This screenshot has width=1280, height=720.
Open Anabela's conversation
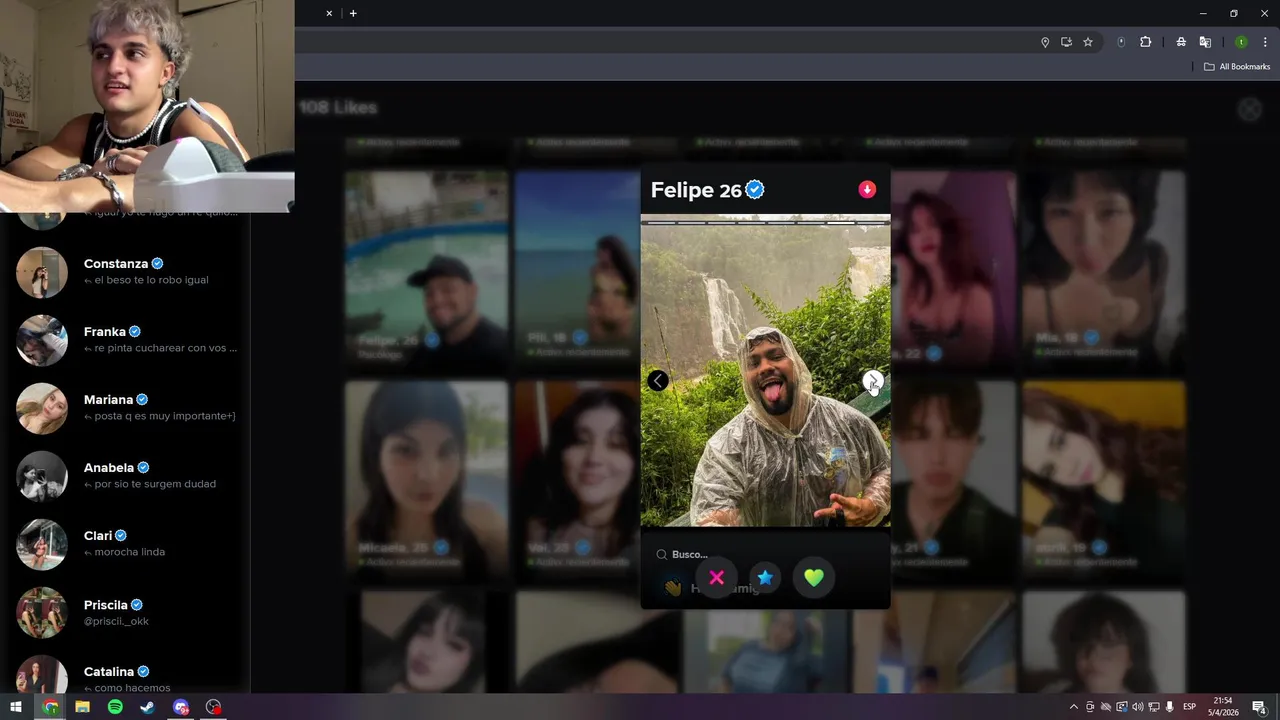[125, 476]
